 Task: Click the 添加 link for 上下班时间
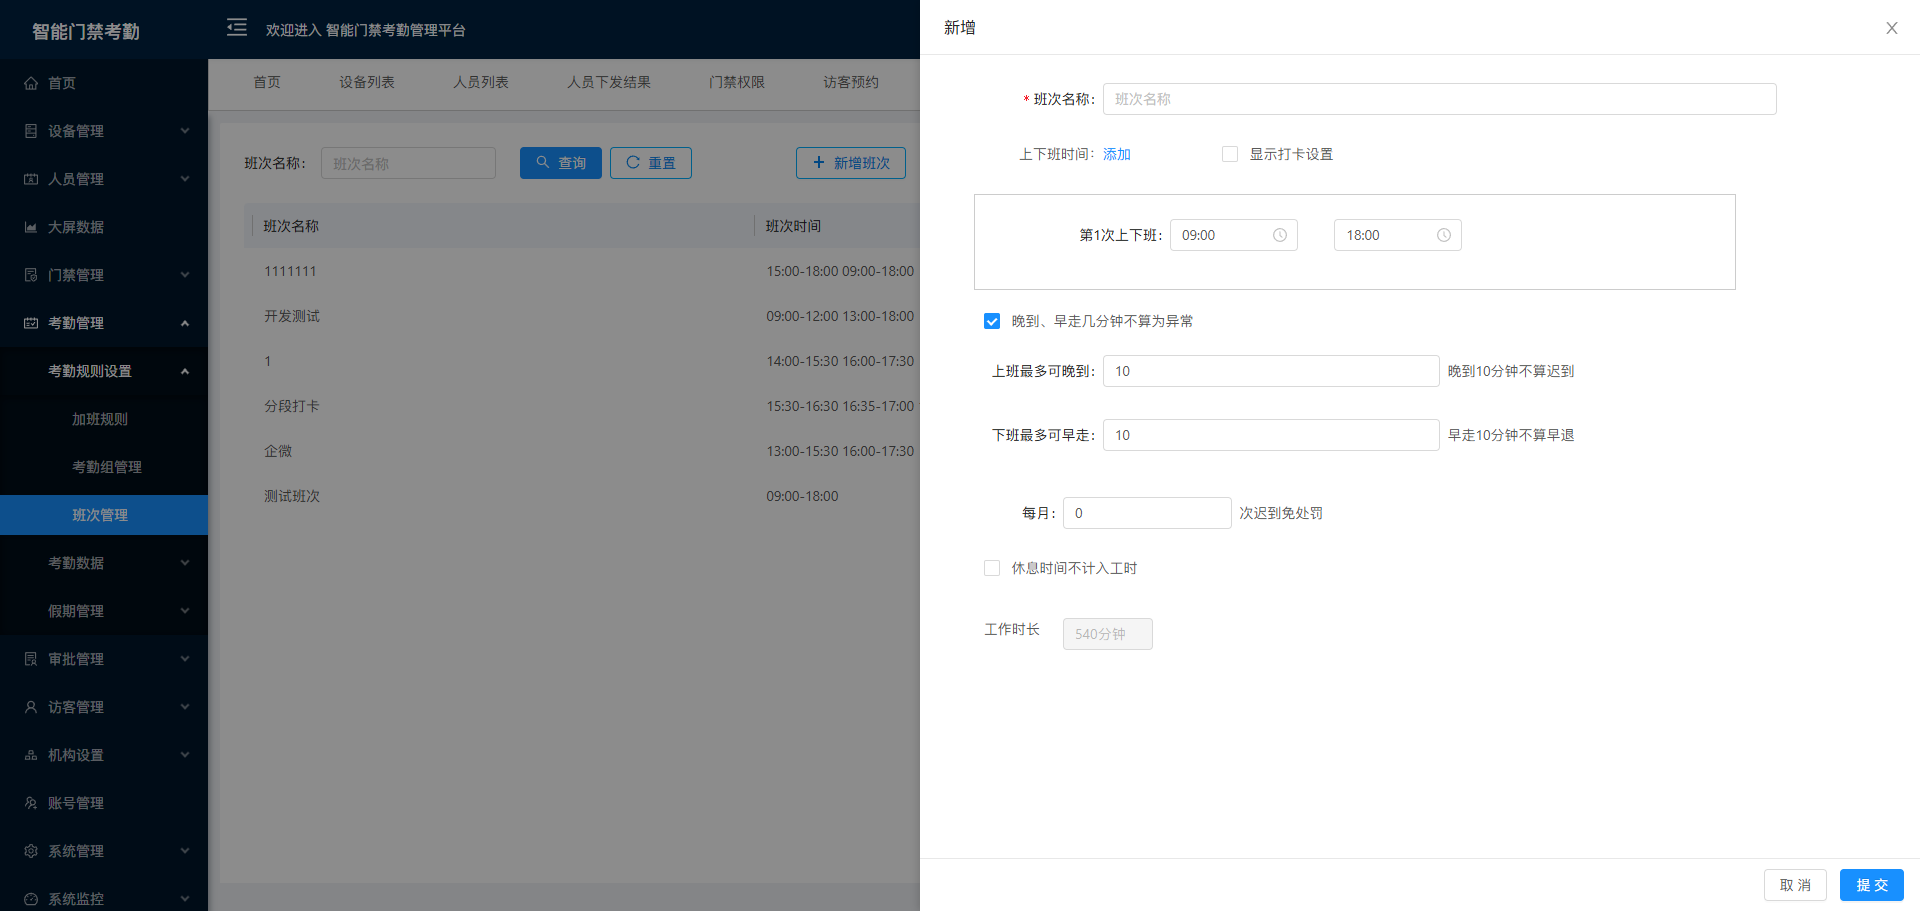pyautogui.click(x=1117, y=154)
